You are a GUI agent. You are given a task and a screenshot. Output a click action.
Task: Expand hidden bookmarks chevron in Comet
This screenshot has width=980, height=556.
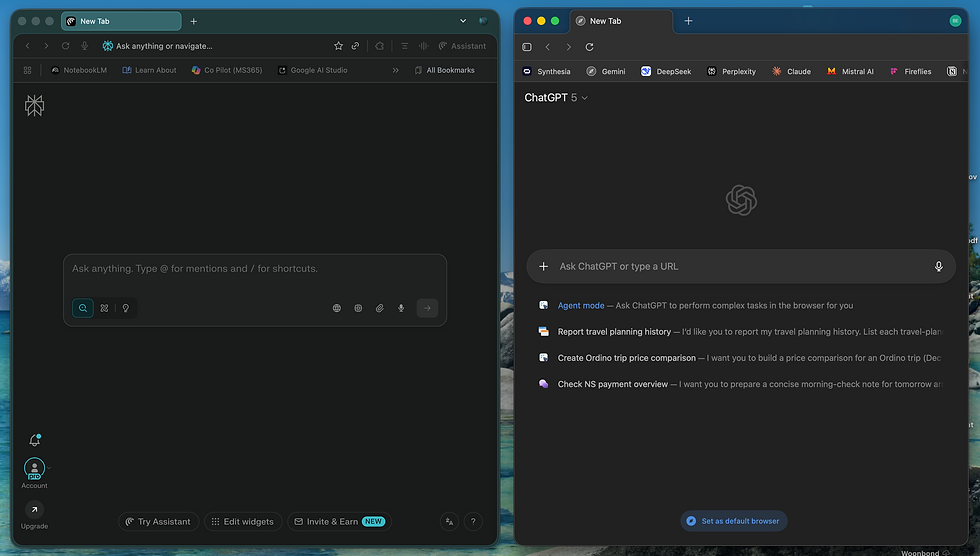pyautogui.click(x=396, y=70)
